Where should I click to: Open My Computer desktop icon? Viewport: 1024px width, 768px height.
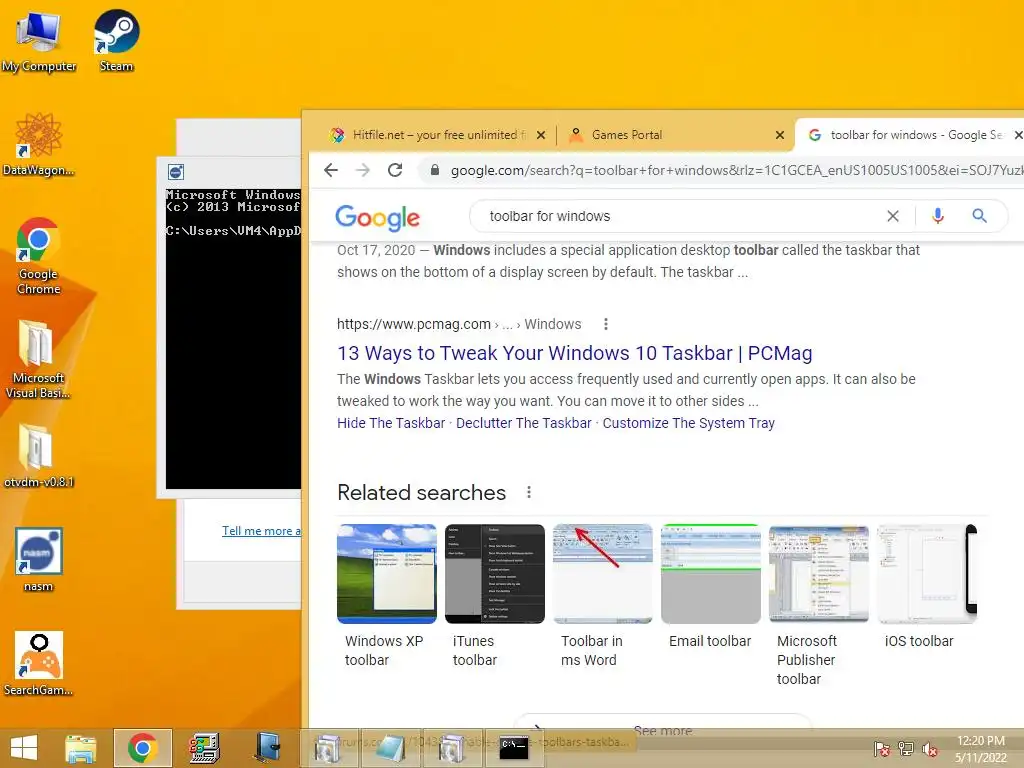[39, 42]
